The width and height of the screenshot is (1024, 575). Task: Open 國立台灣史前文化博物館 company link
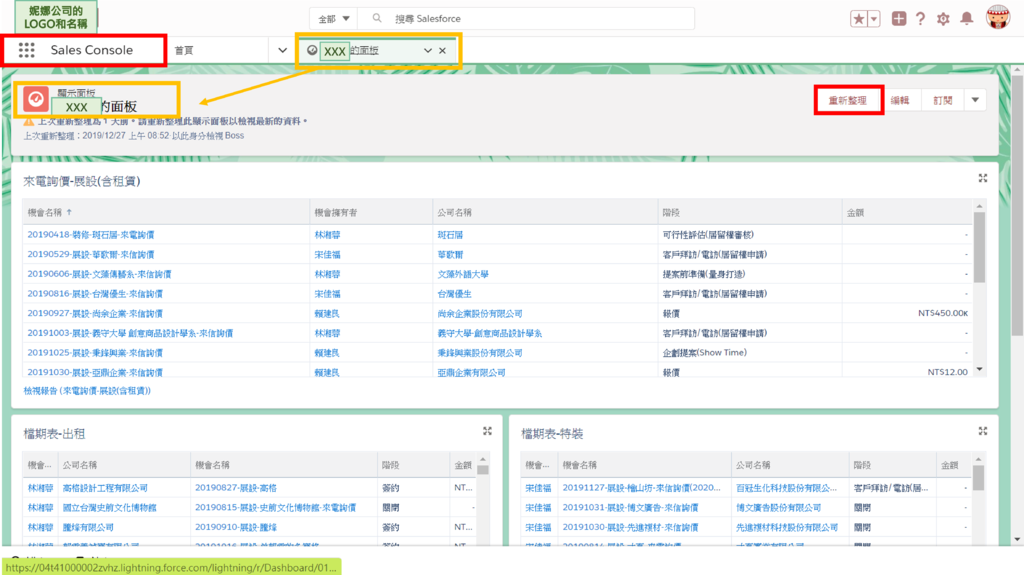[x=110, y=507]
